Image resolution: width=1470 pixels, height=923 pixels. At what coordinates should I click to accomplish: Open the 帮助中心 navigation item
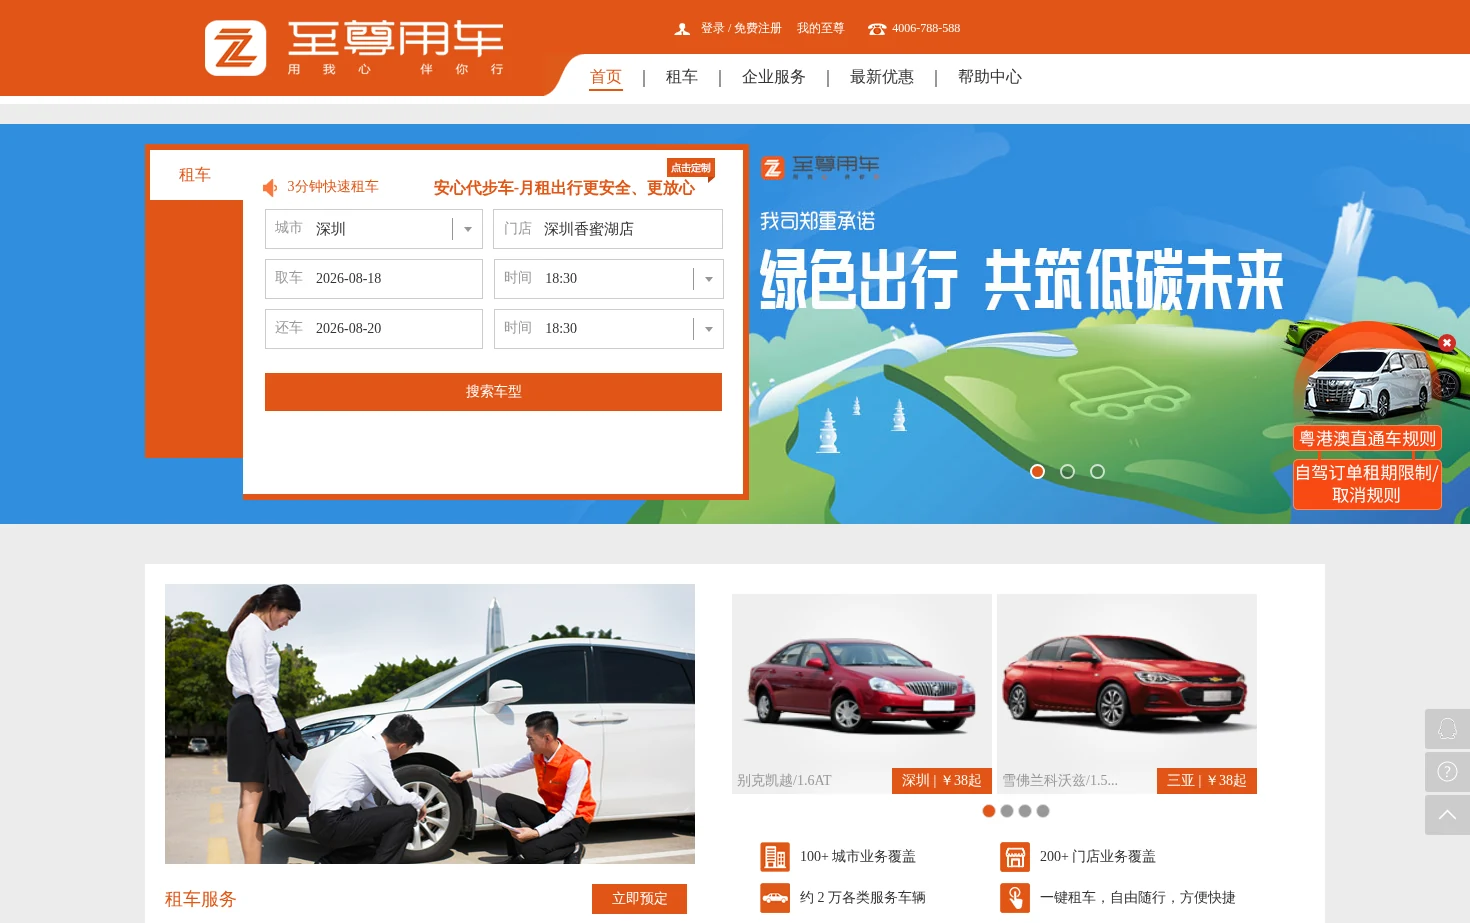[990, 77]
